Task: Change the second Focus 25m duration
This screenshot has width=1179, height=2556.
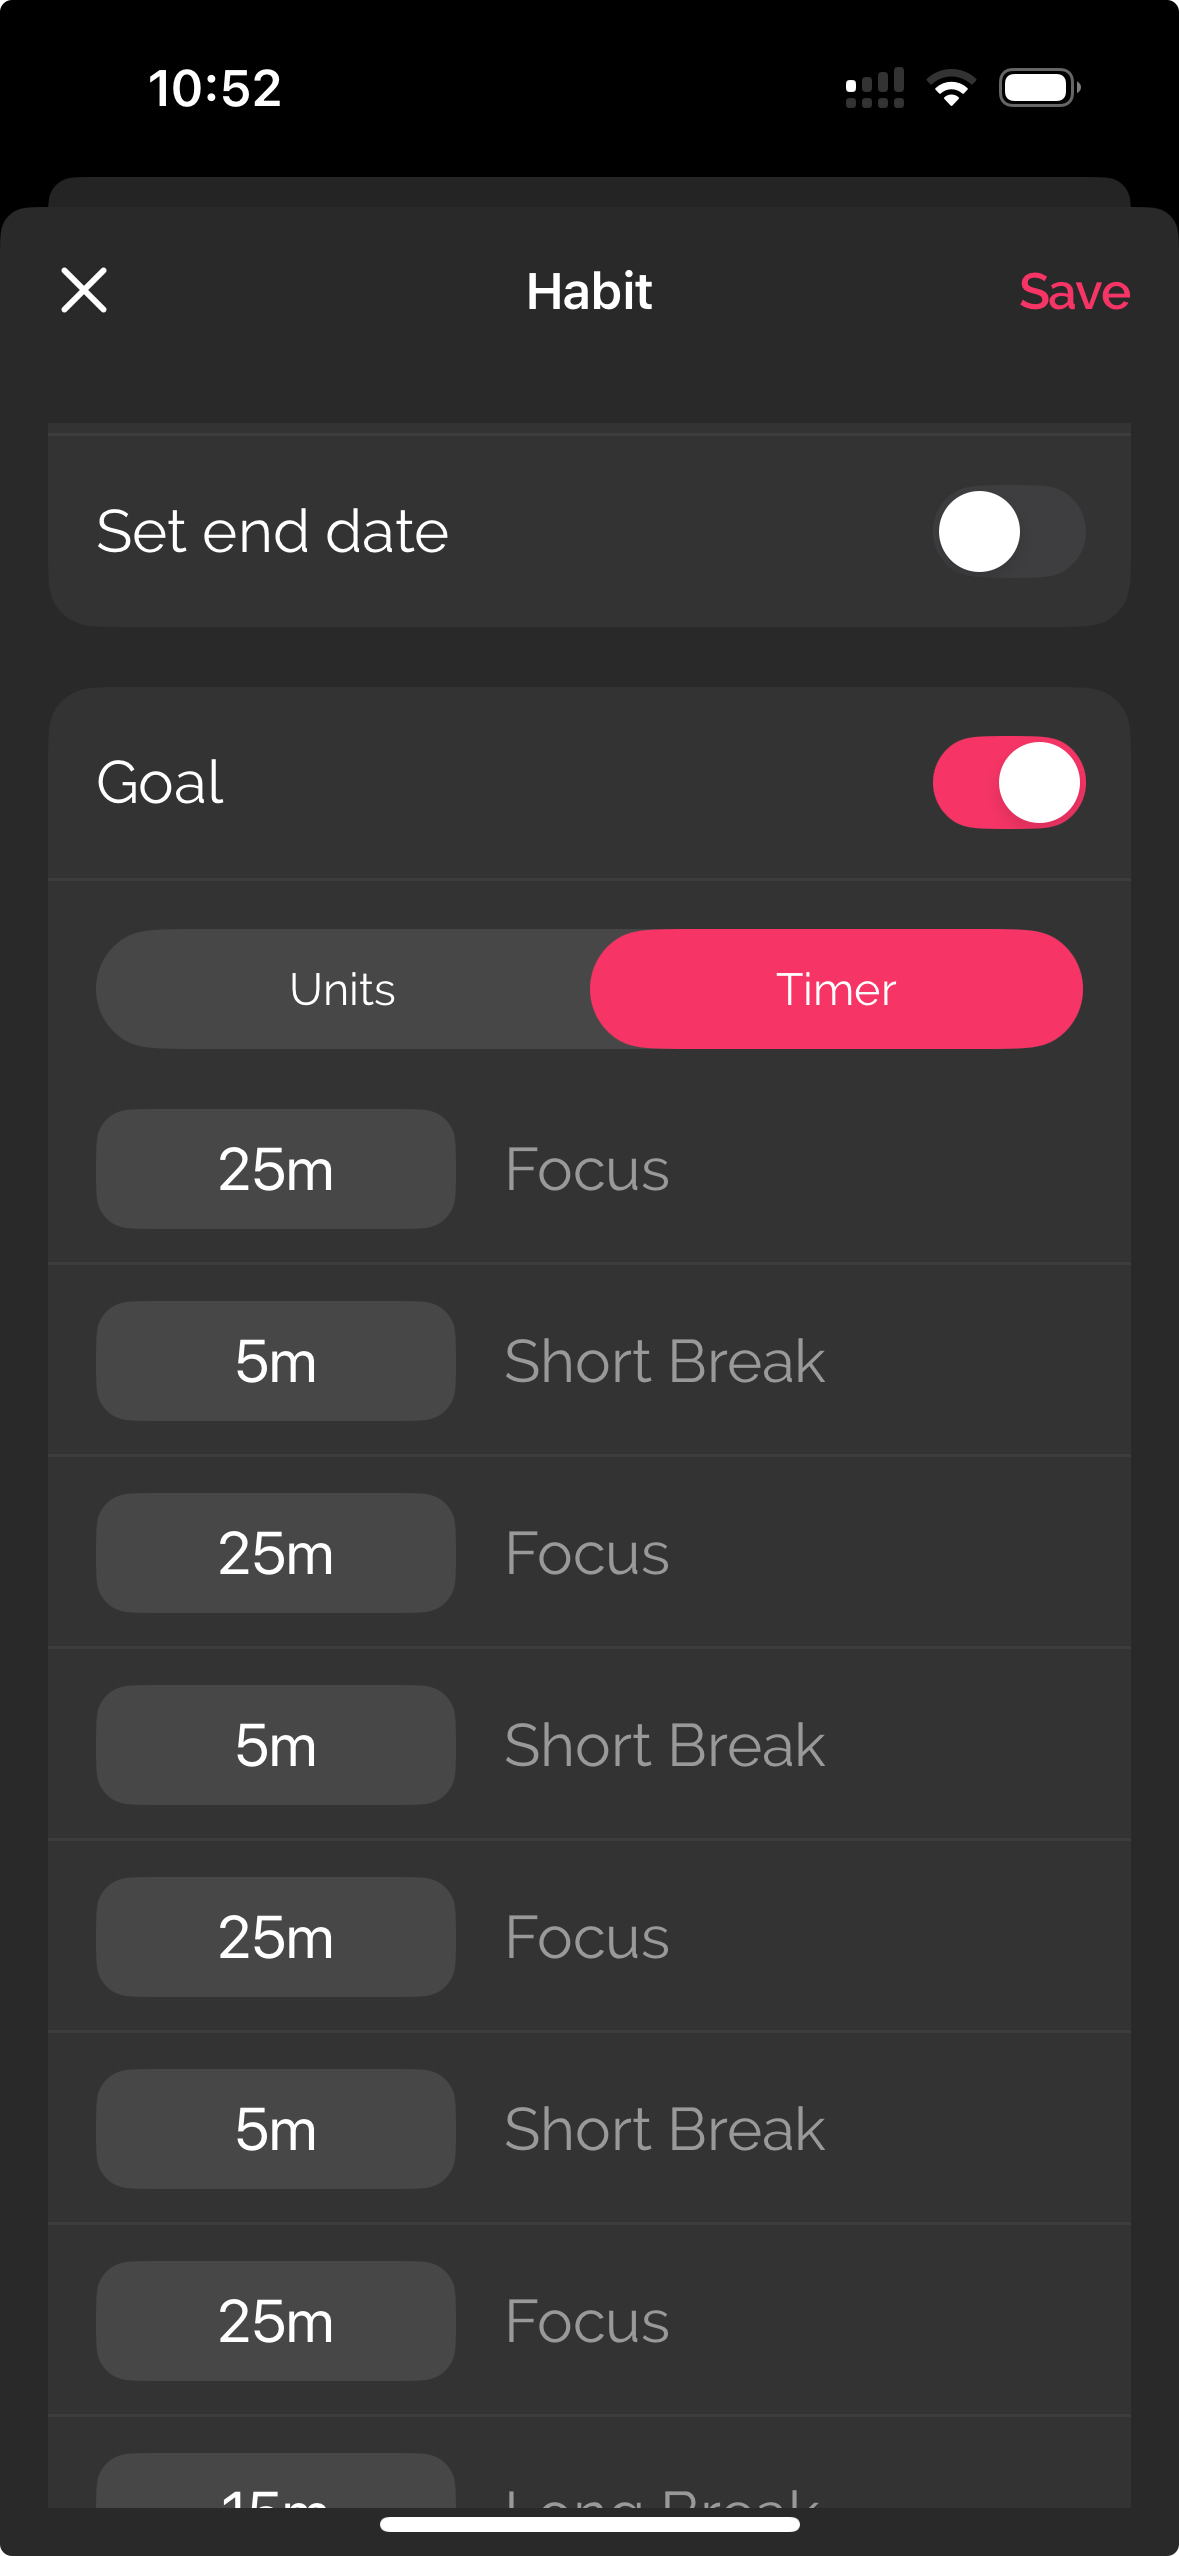Action: pos(276,1553)
